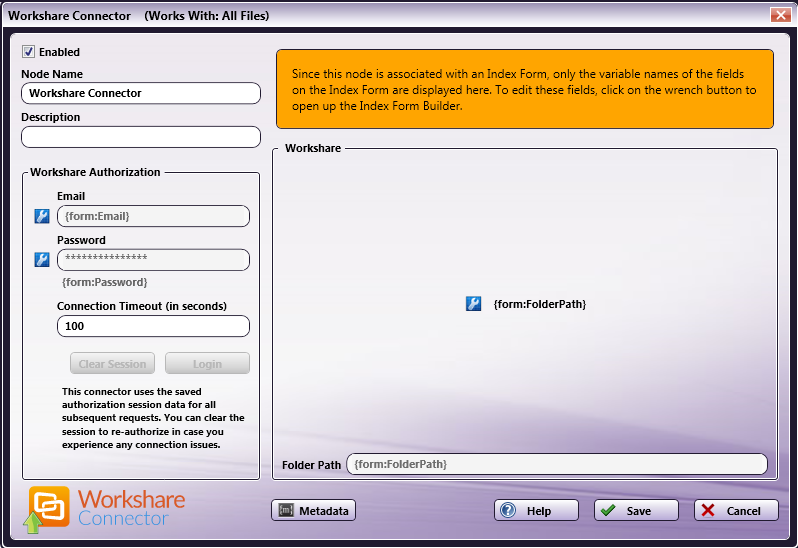
Task: Click the Login button
Action: [207, 363]
